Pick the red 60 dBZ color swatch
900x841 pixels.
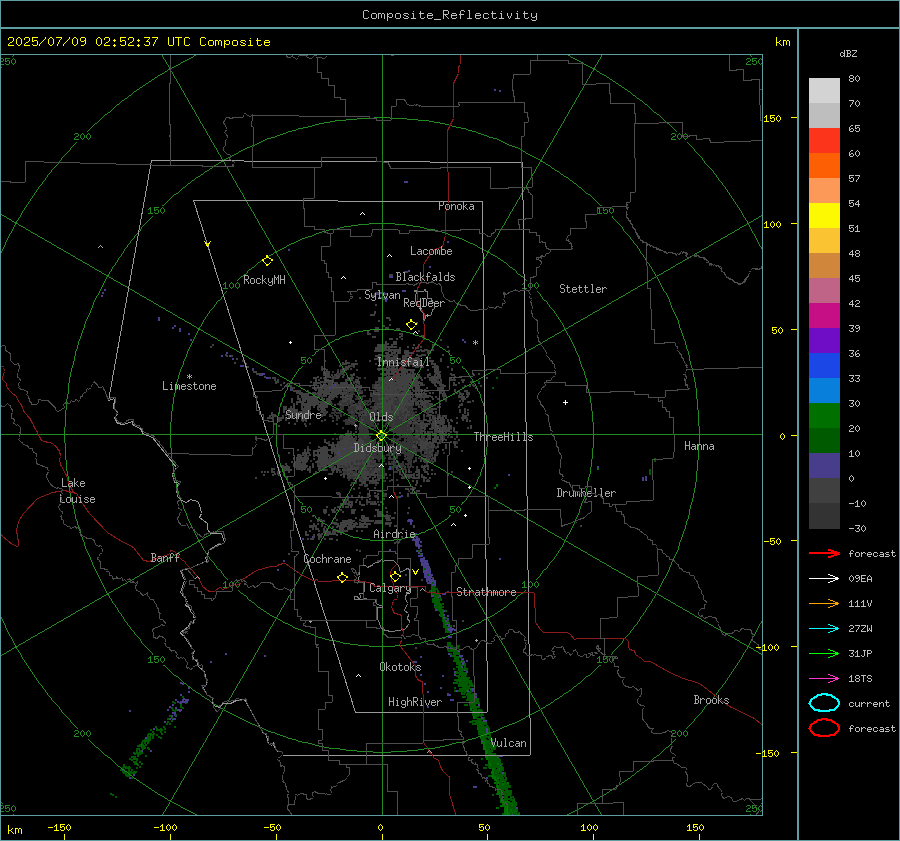[x=824, y=141]
